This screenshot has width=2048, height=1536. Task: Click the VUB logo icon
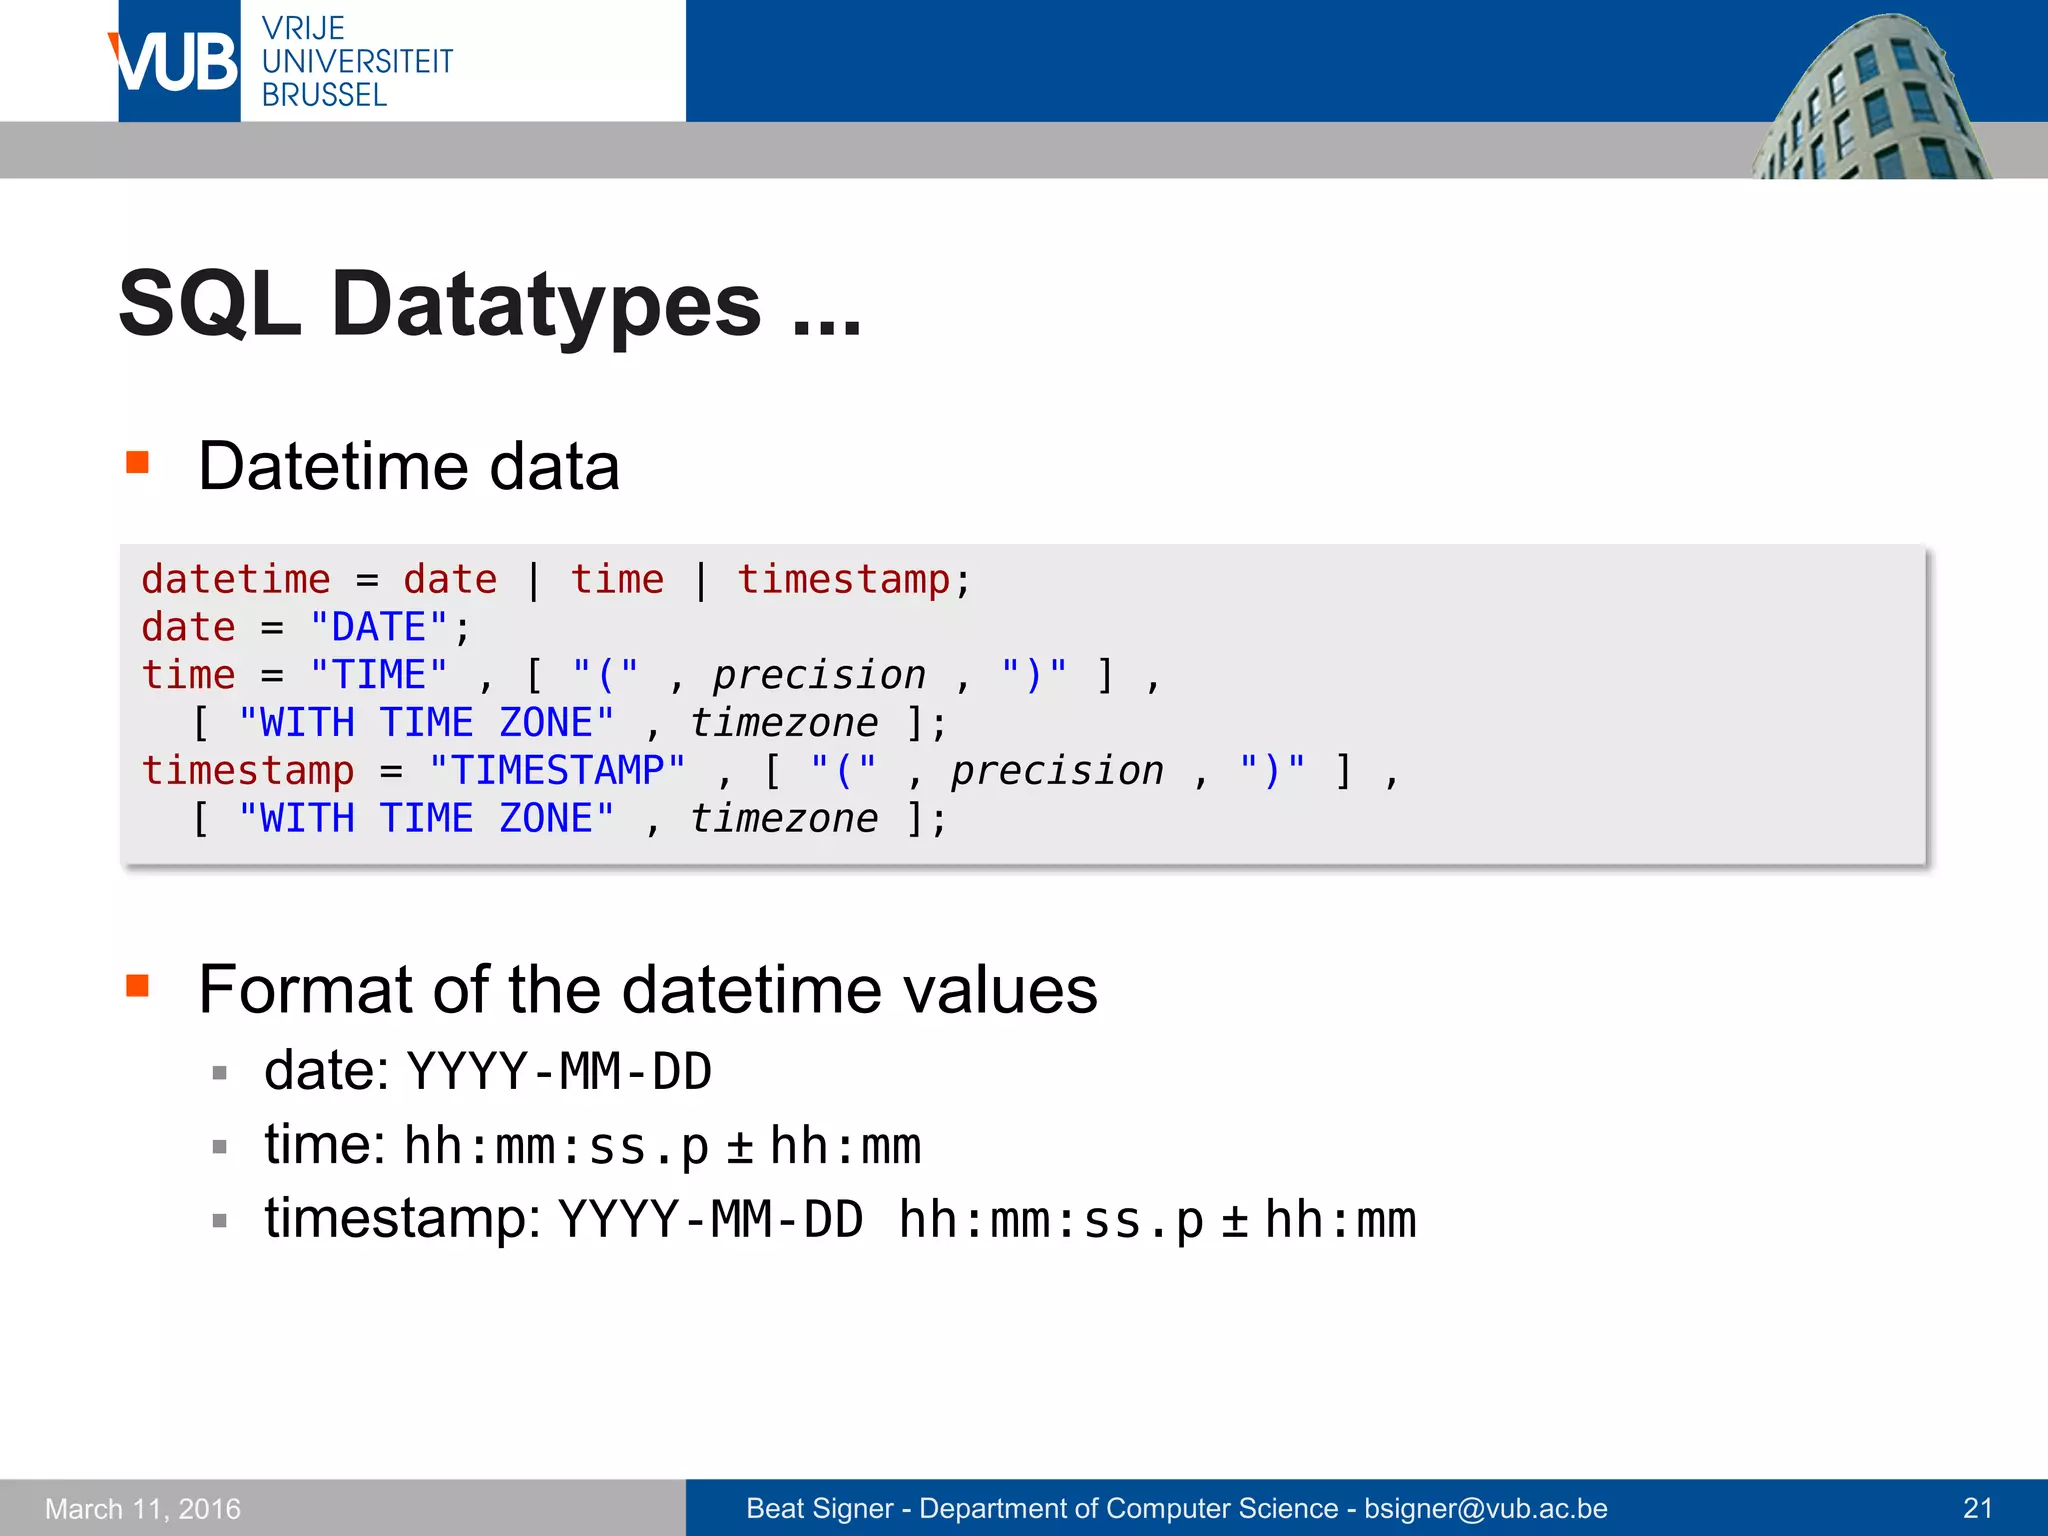[178, 61]
